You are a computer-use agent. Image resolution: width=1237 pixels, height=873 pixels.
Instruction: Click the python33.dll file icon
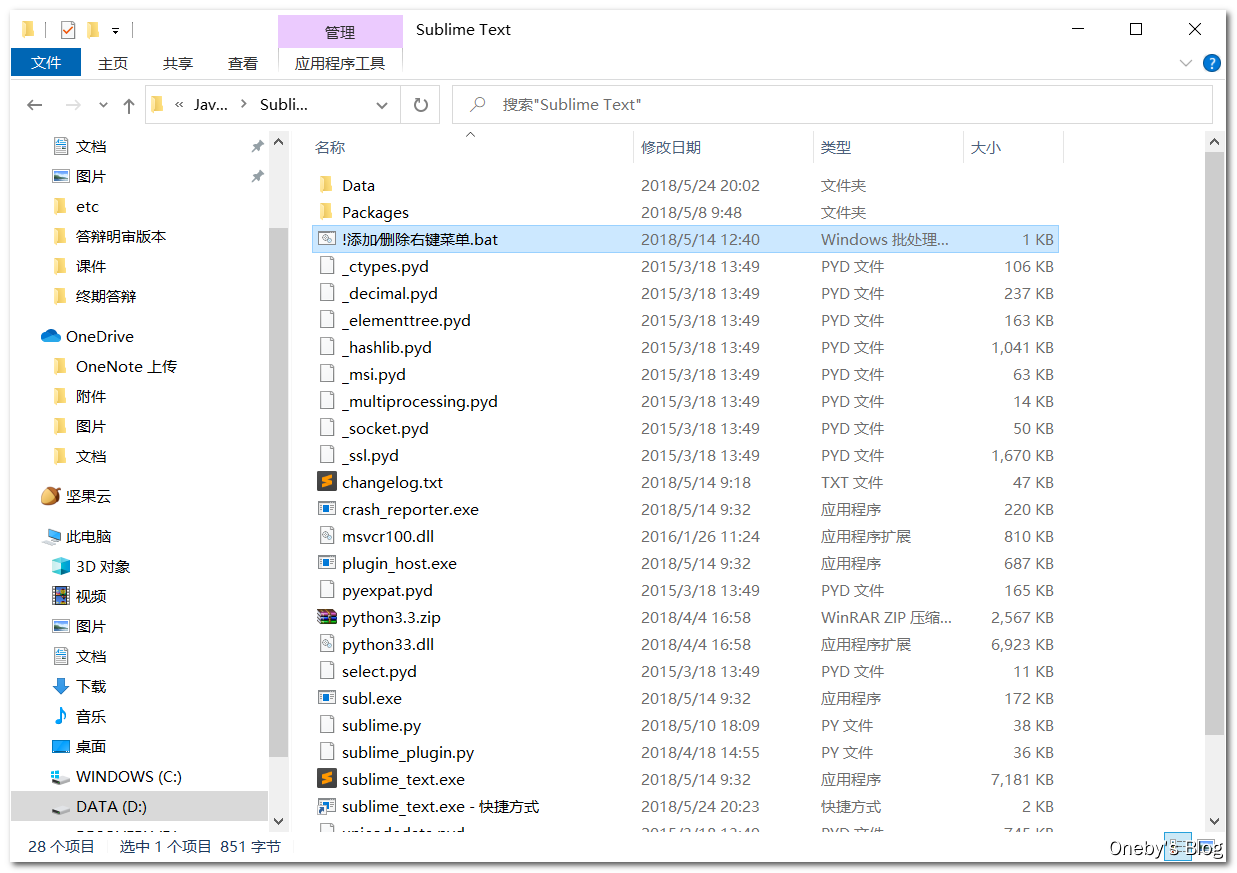pyautogui.click(x=326, y=644)
